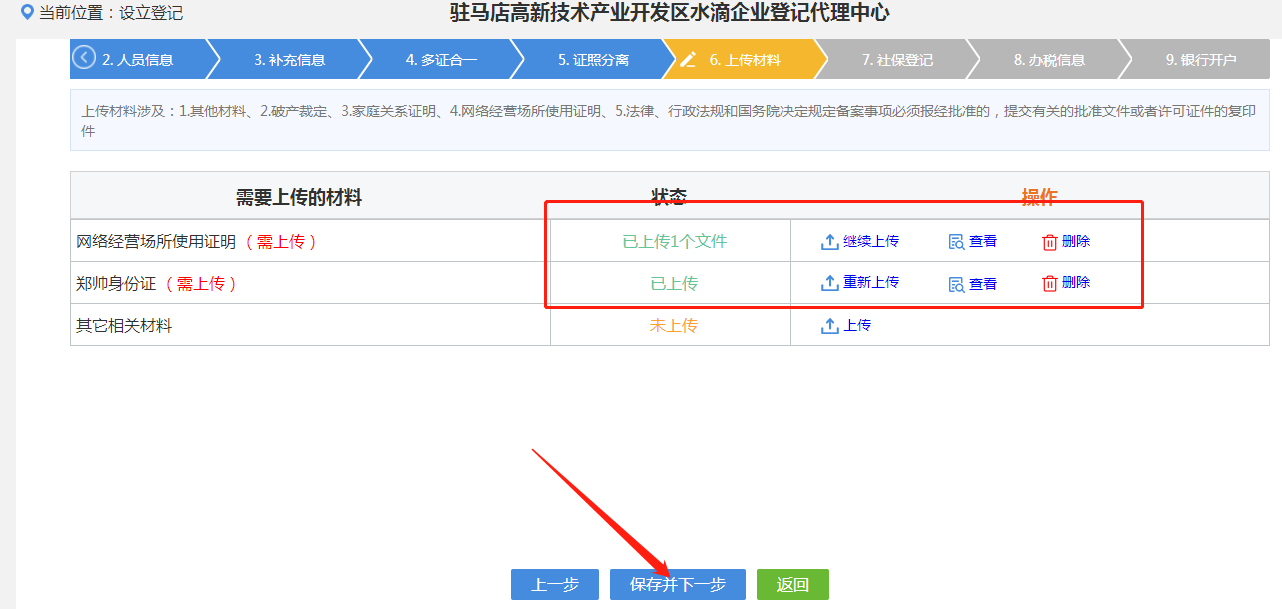Go to step 2. 人员信息
Viewport: 1282px width, 609px height.
click(x=138, y=59)
